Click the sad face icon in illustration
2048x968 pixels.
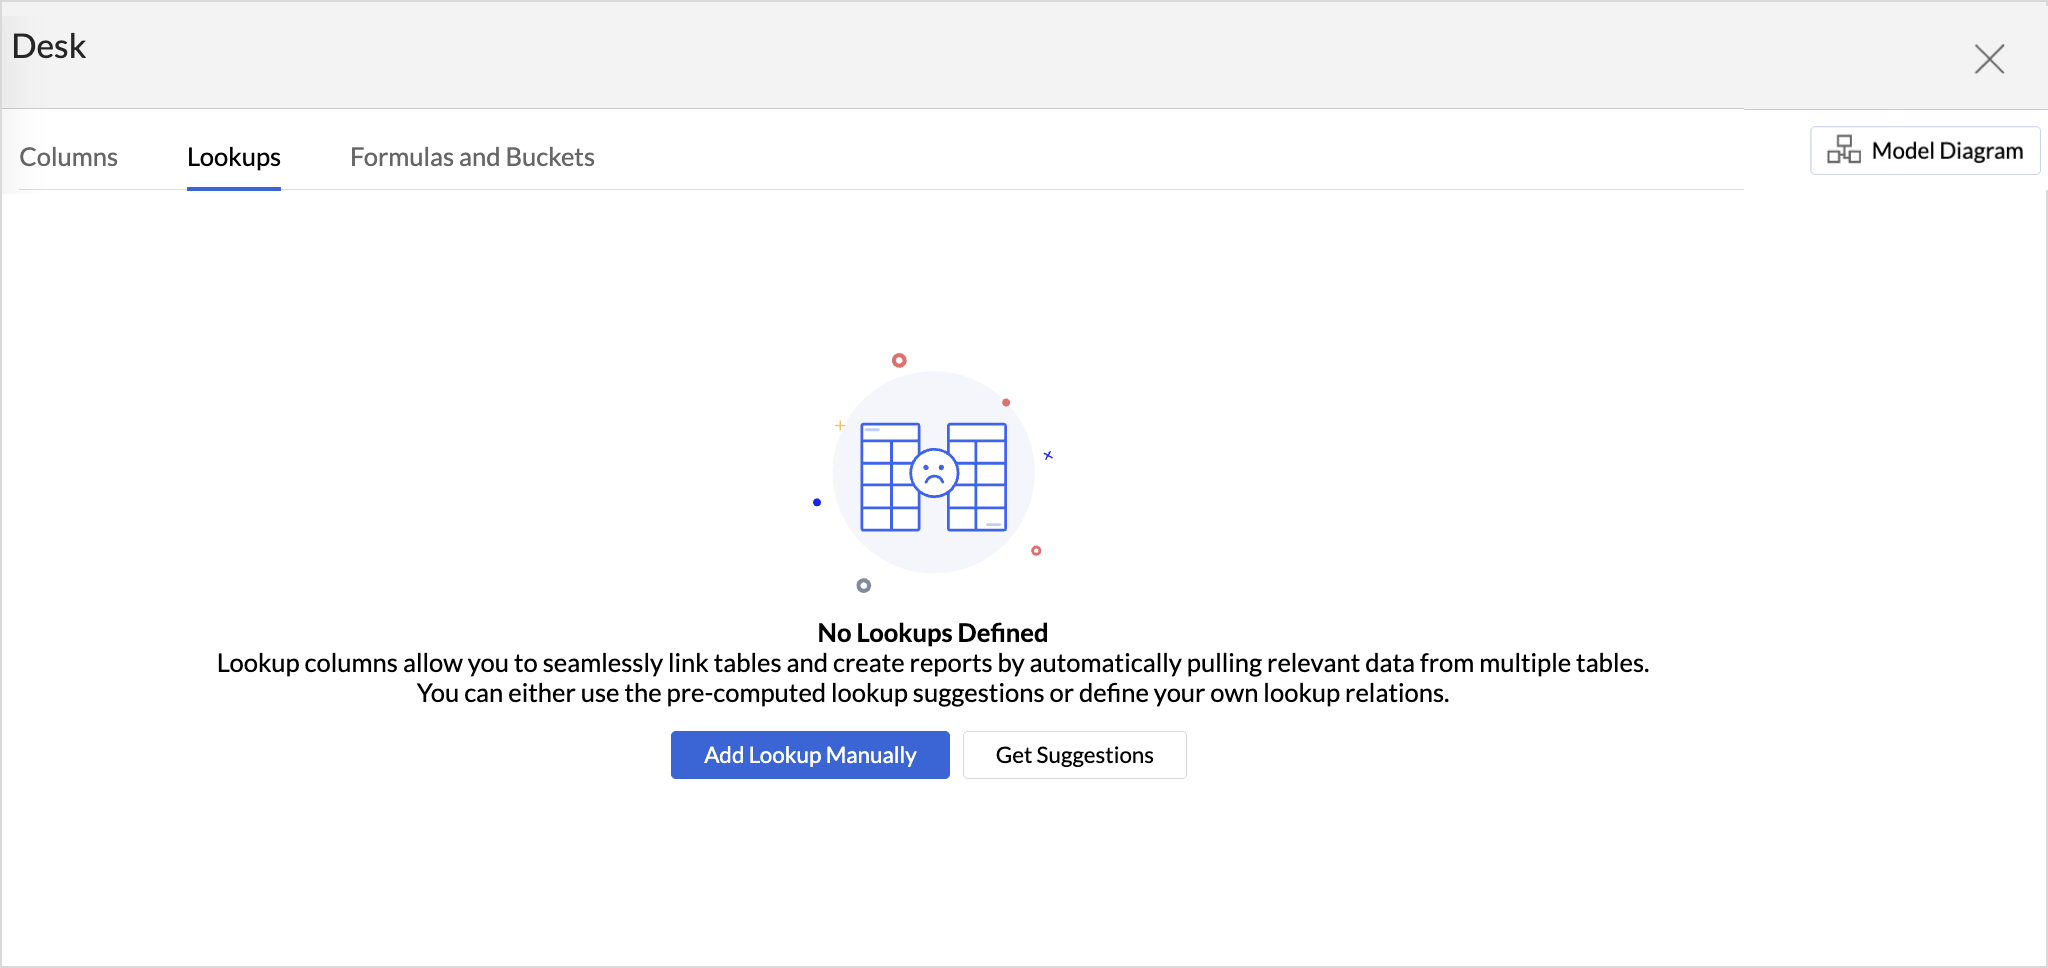(x=934, y=473)
